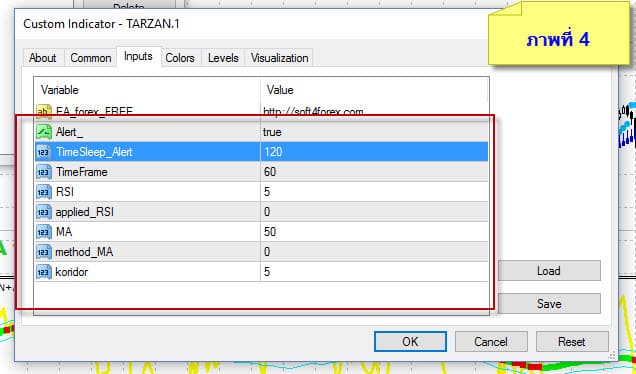
Task: Select the soft4forex.com URL value
Action: pyautogui.click(x=313, y=112)
